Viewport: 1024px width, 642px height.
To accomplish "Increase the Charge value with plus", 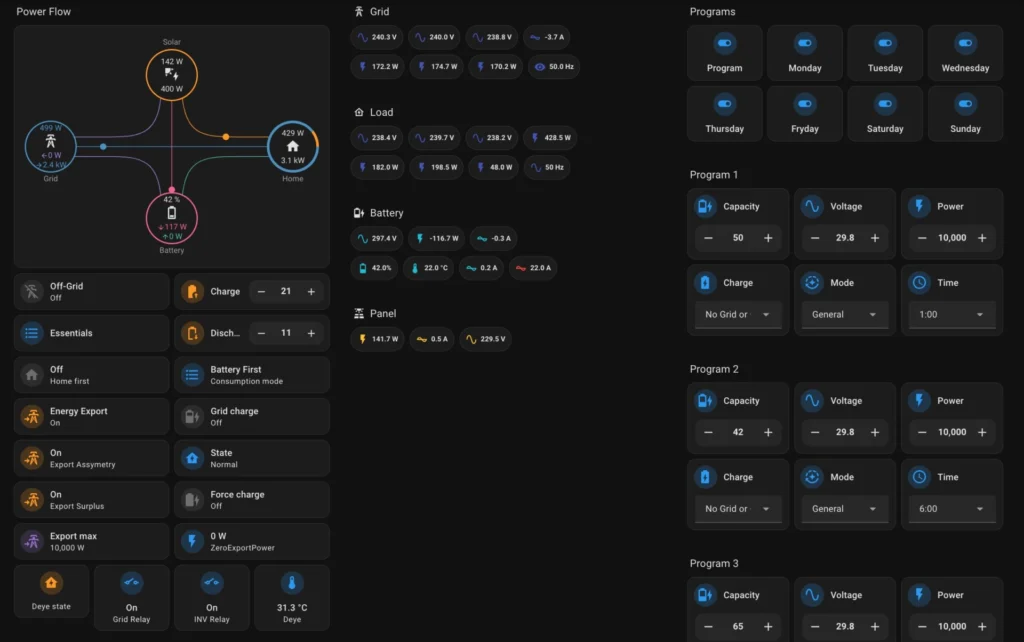I will (311, 291).
